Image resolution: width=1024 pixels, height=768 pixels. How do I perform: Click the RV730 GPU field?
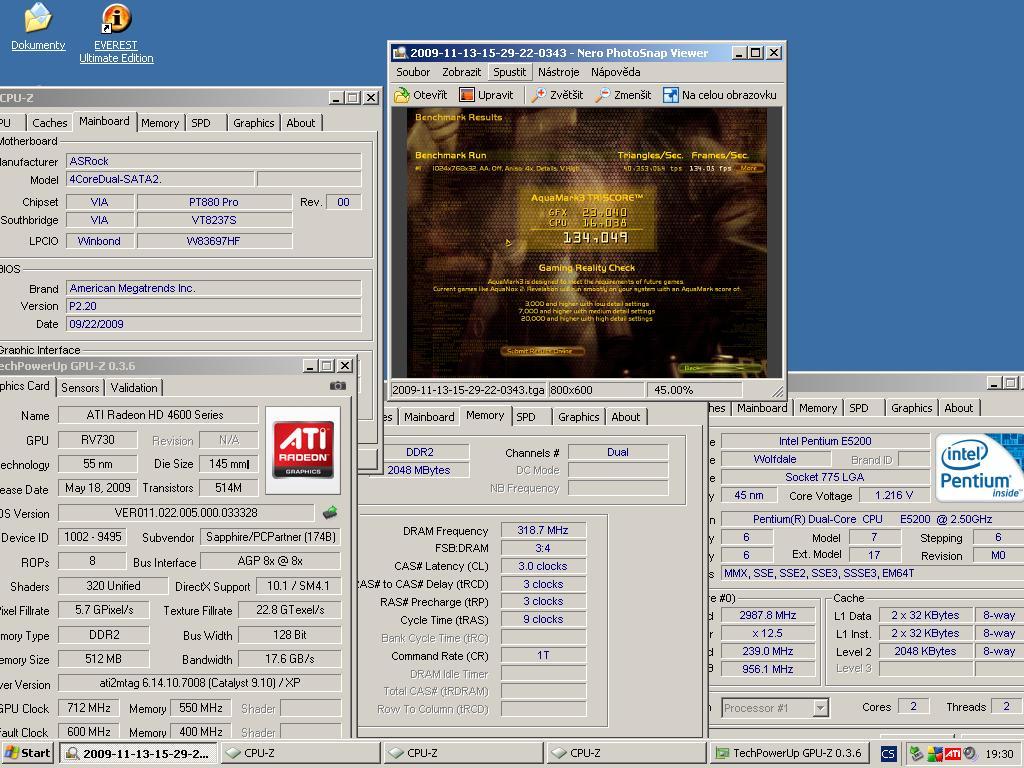tap(97, 440)
